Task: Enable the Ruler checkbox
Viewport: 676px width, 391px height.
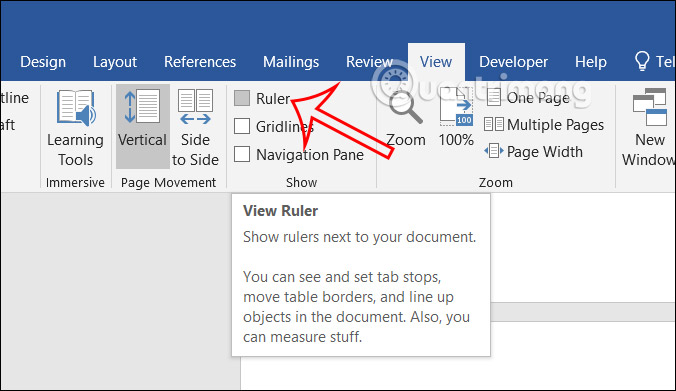Action: [x=242, y=98]
